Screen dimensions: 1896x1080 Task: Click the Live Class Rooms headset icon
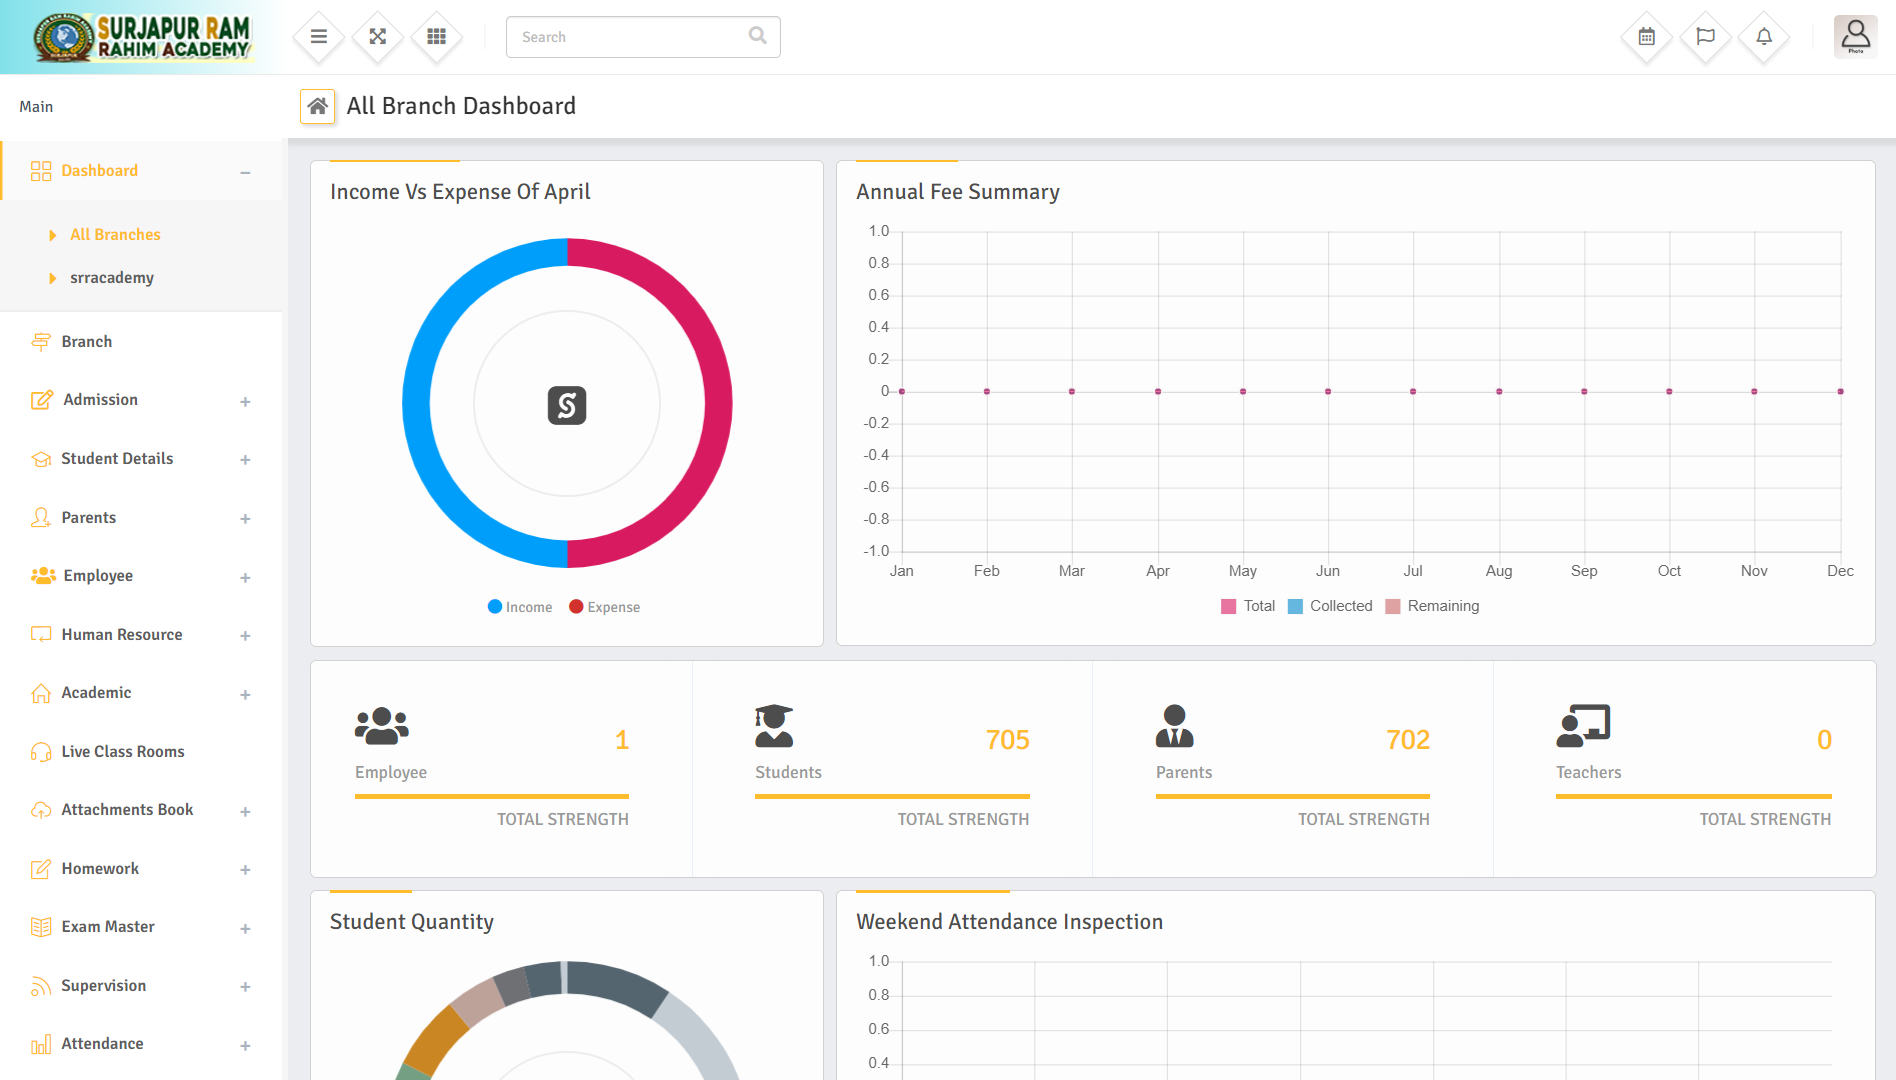coord(41,752)
